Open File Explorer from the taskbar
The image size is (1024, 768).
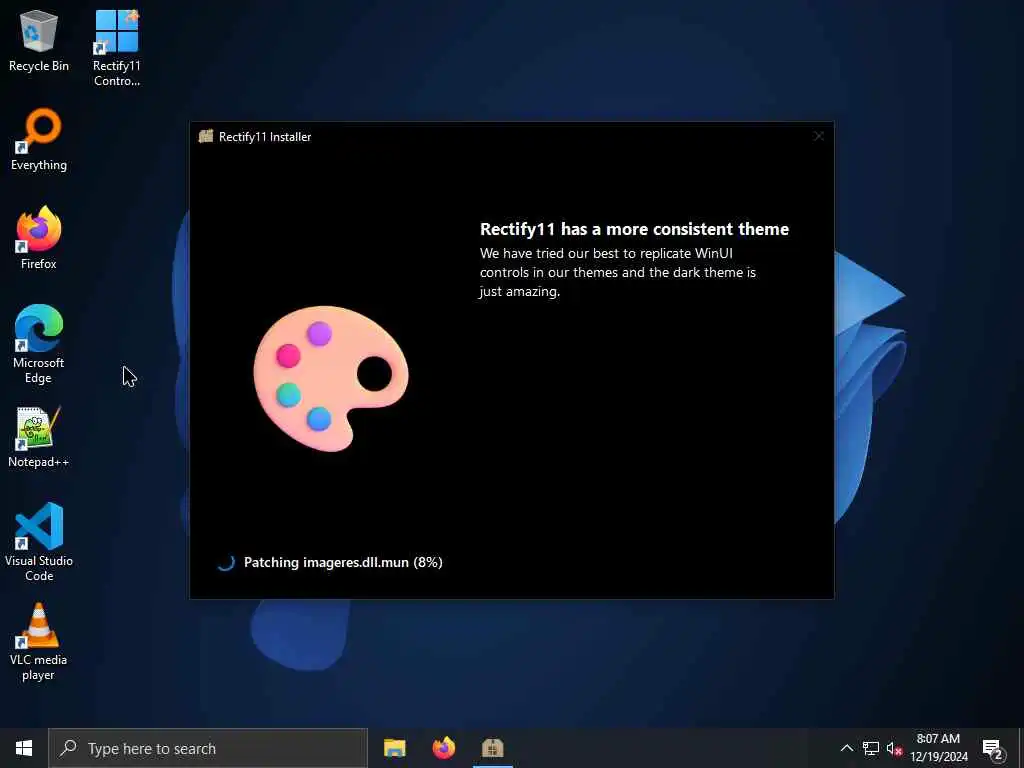coord(394,748)
